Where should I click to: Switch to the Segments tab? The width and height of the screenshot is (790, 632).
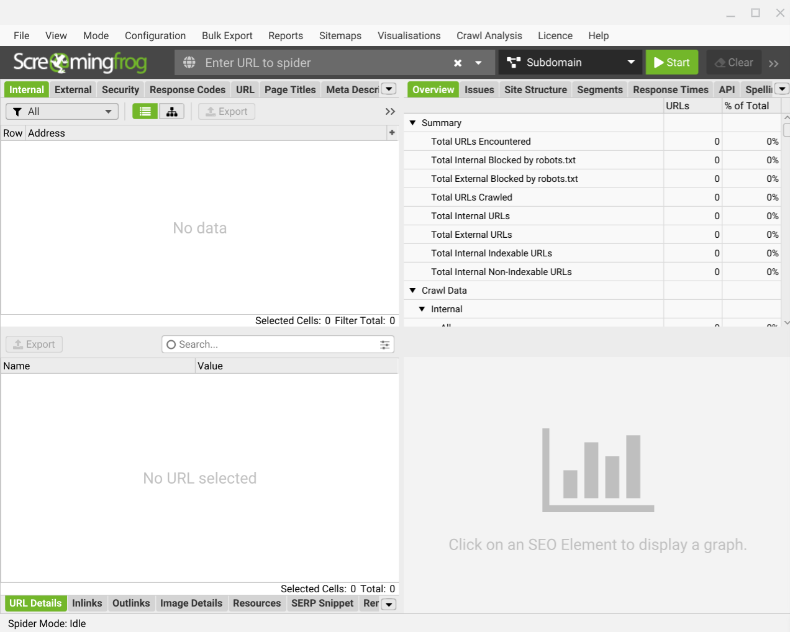pyautogui.click(x=600, y=90)
